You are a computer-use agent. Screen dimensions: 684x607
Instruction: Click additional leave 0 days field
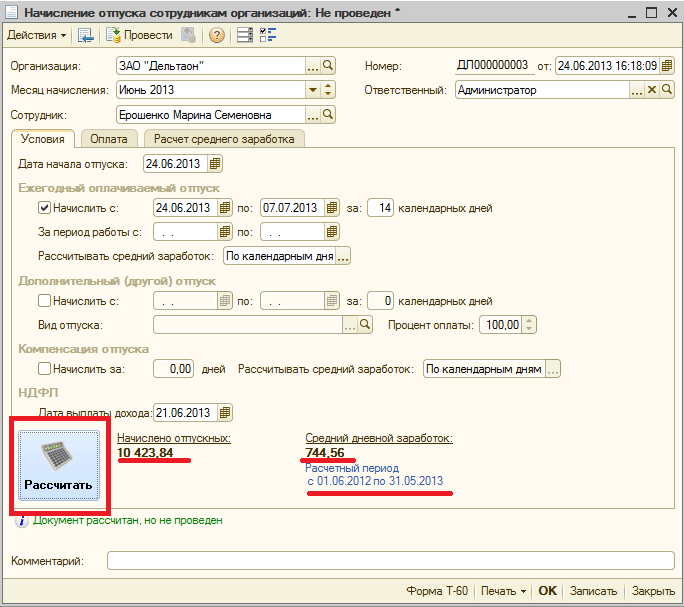380,301
